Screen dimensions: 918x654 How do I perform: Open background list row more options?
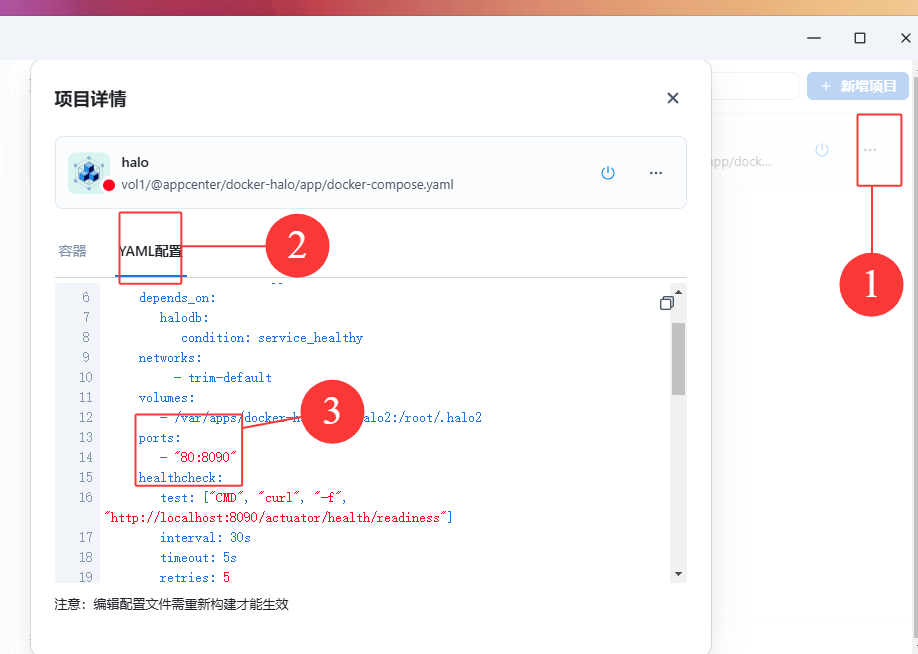(870, 150)
